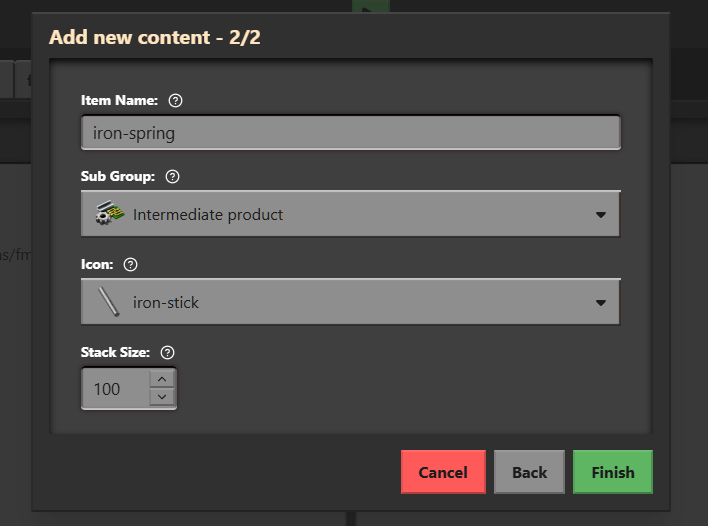This screenshot has height=526, width=708.
Task: Click the 'Add new content - 2/2' title
Action: point(155,38)
